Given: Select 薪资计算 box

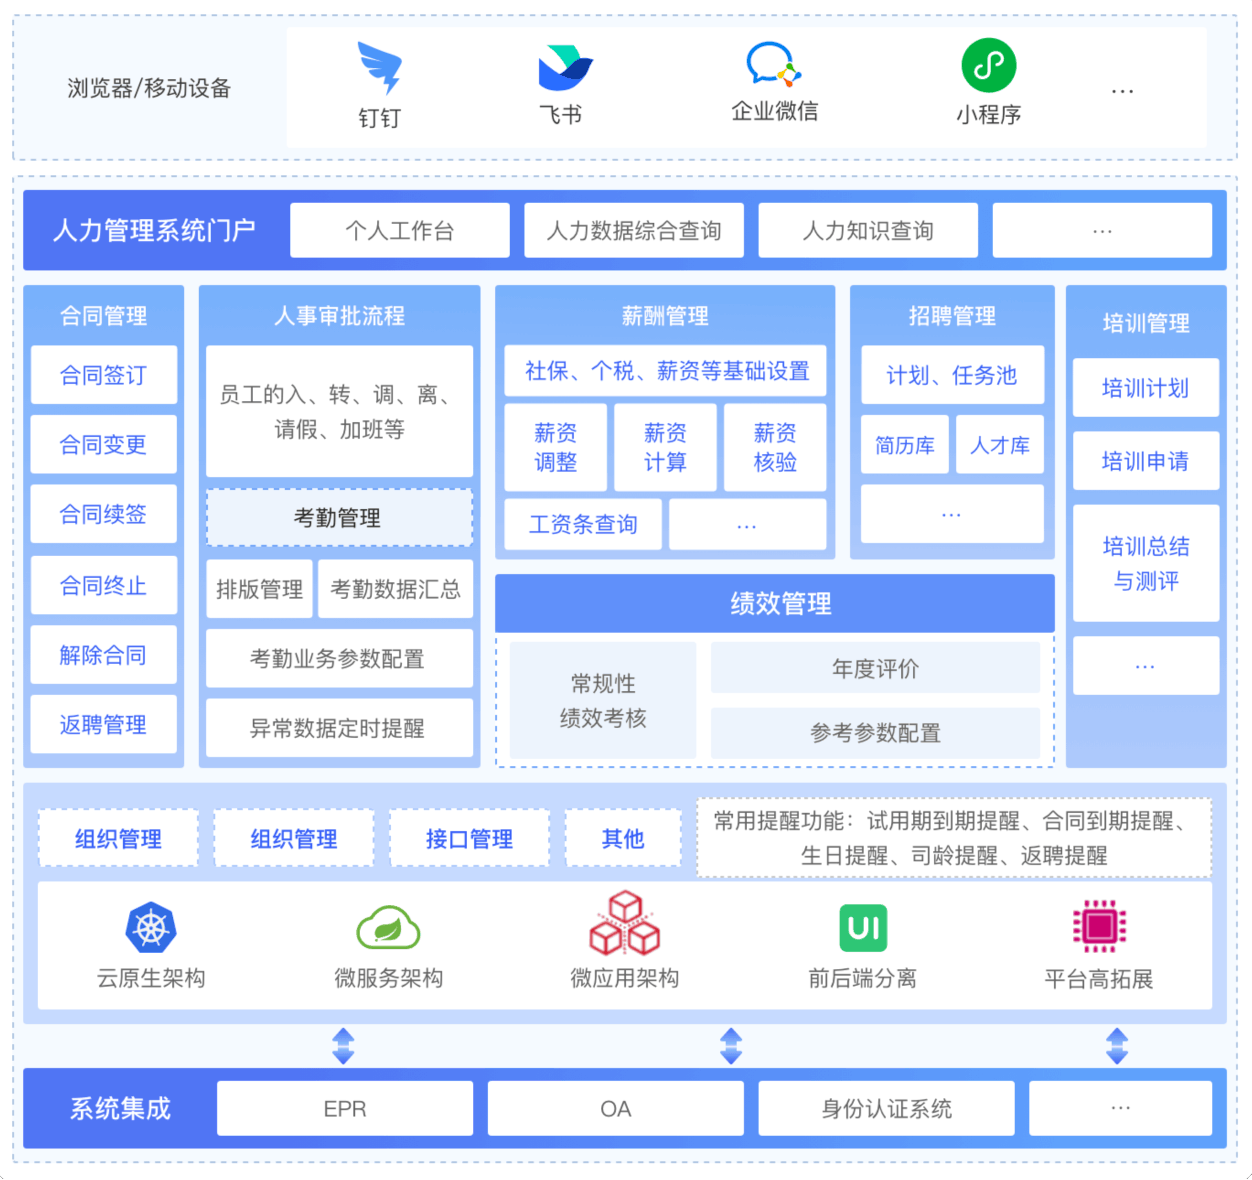Looking at the screenshot, I should pos(666,447).
